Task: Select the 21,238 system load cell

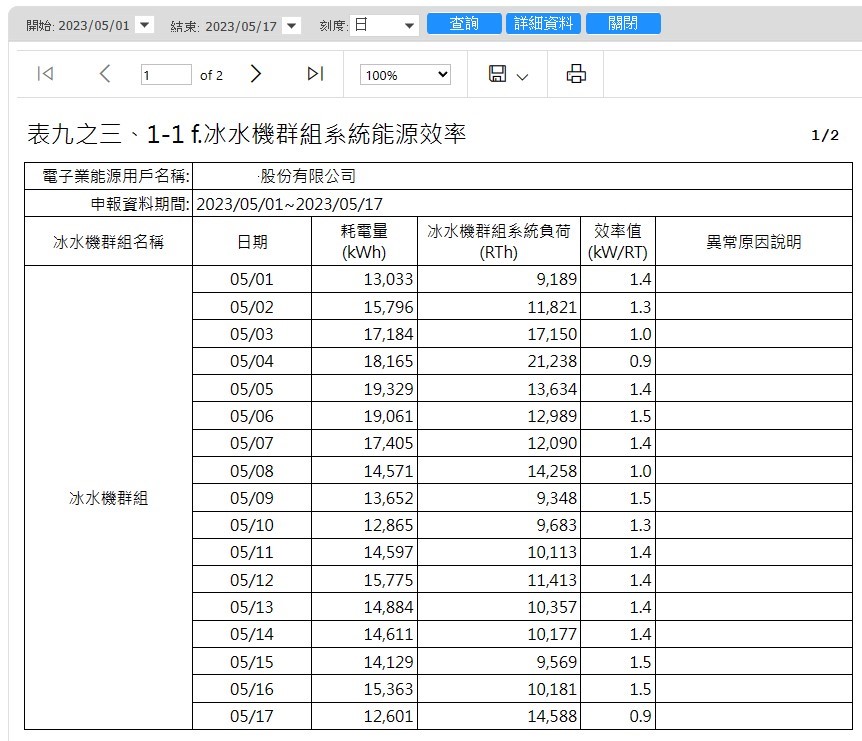Action: click(x=498, y=361)
